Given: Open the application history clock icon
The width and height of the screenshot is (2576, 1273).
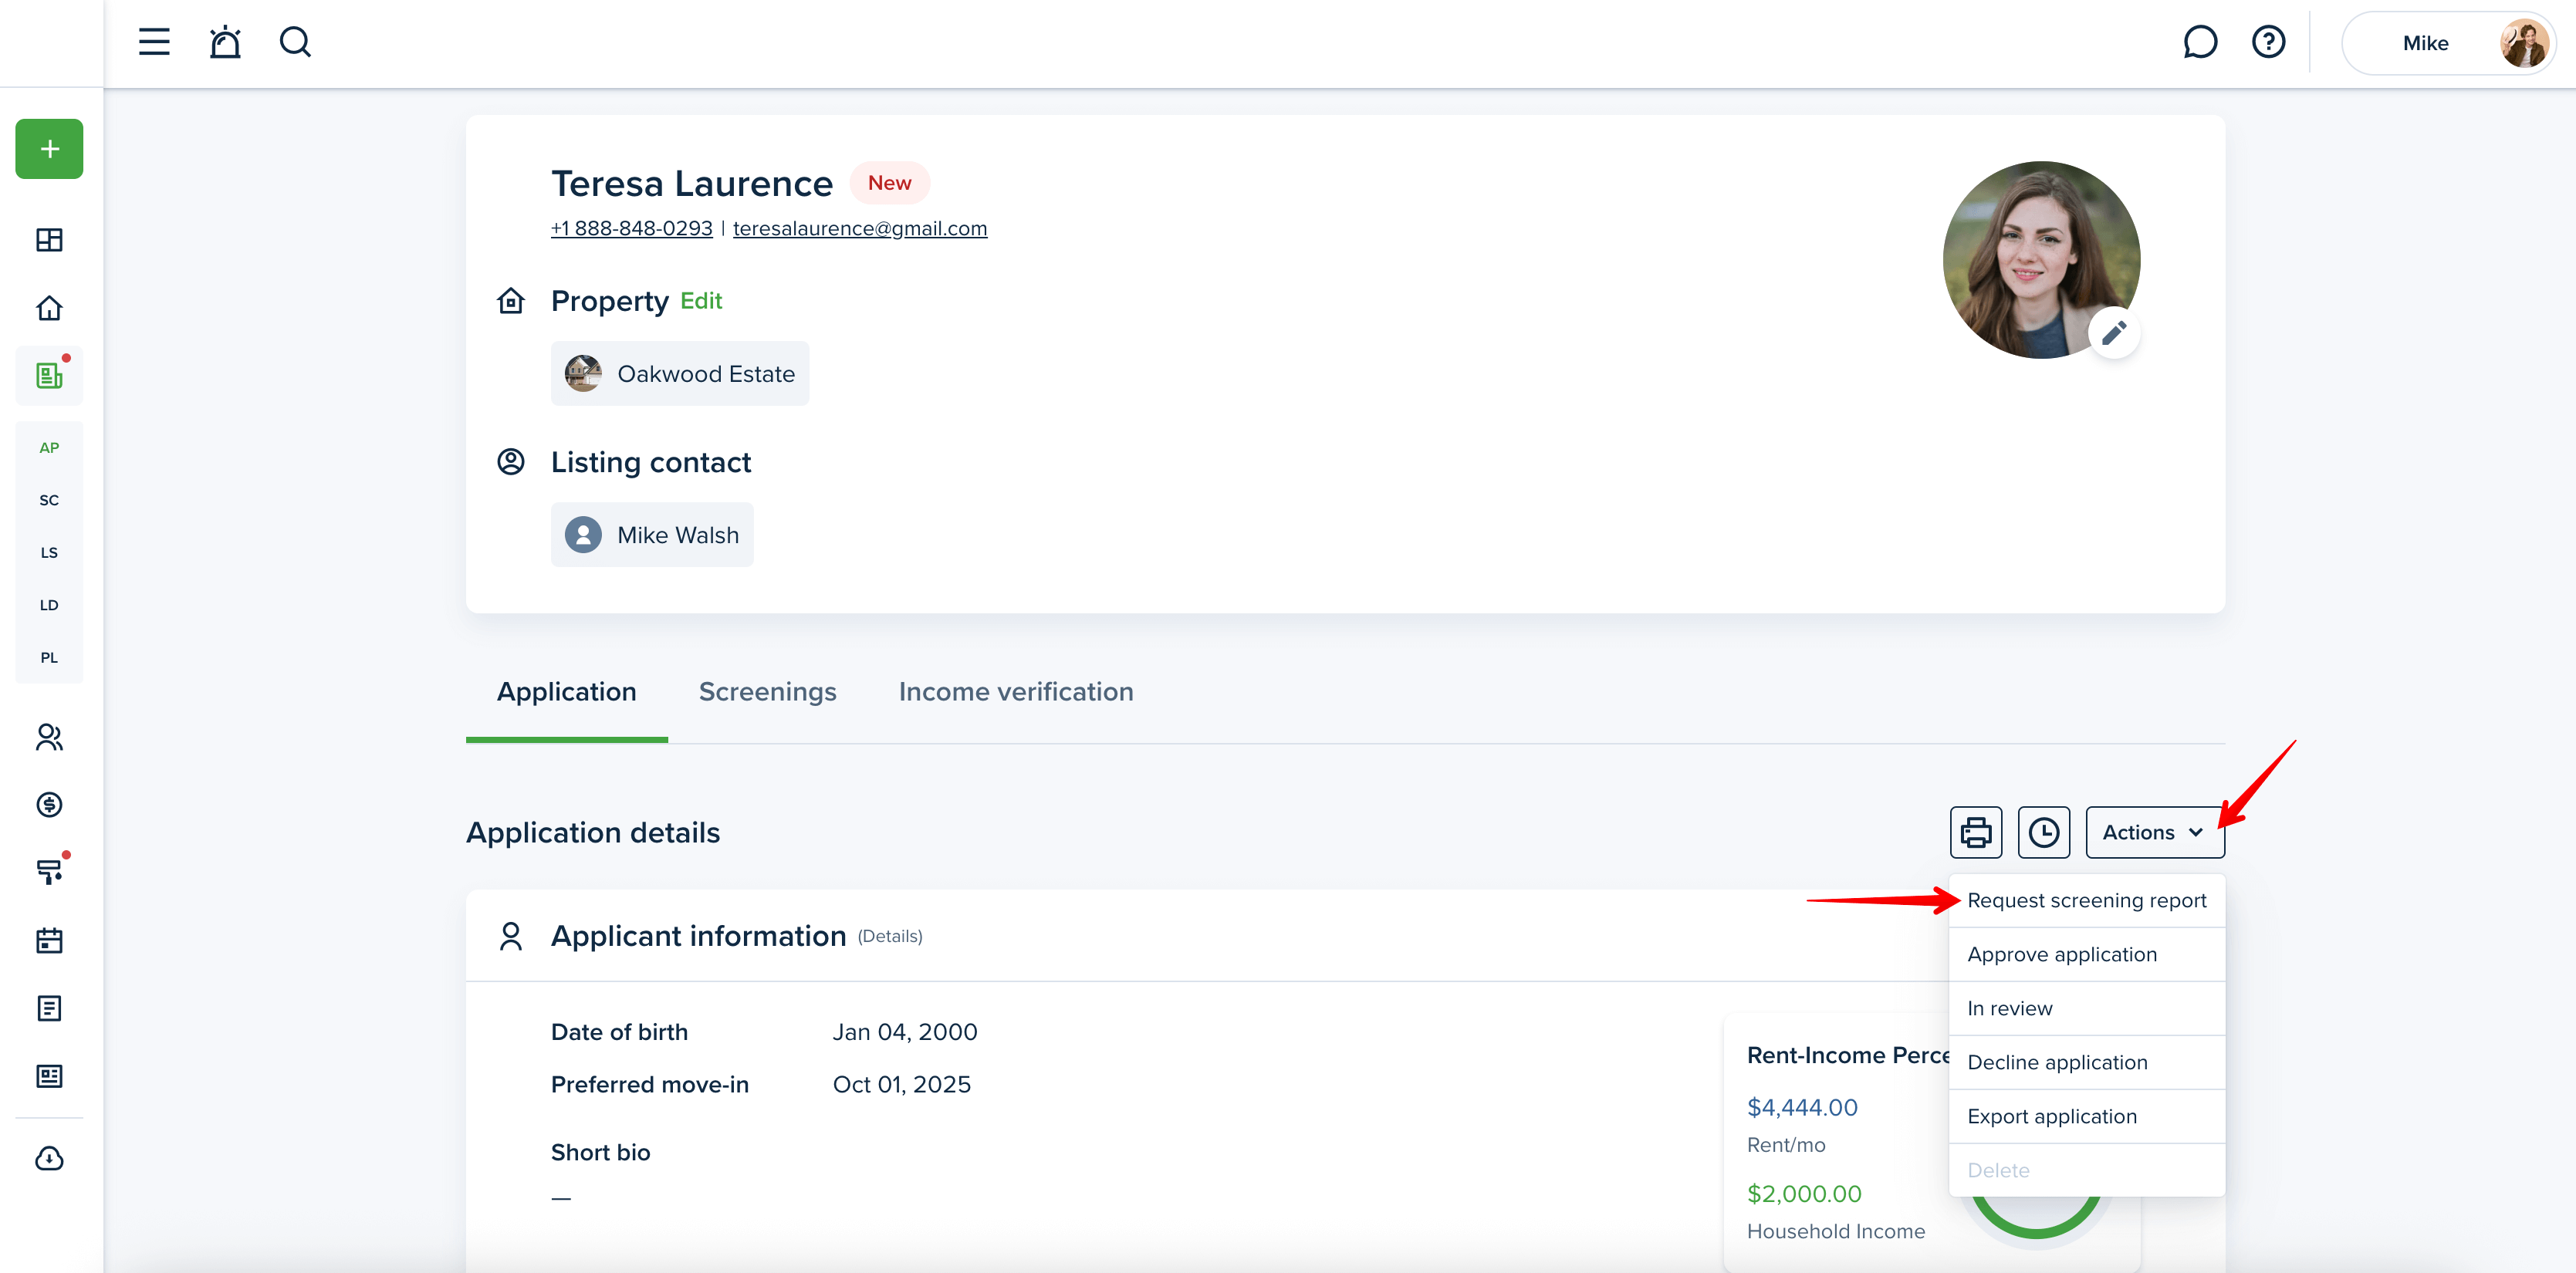Looking at the screenshot, I should (2044, 832).
